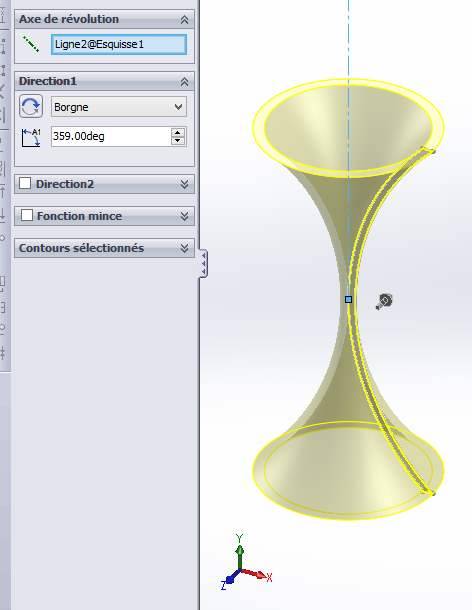Screen dimensions: 472x610
Task: Reverse the revolve direction with the arrows icon
Action: [31, 106]
